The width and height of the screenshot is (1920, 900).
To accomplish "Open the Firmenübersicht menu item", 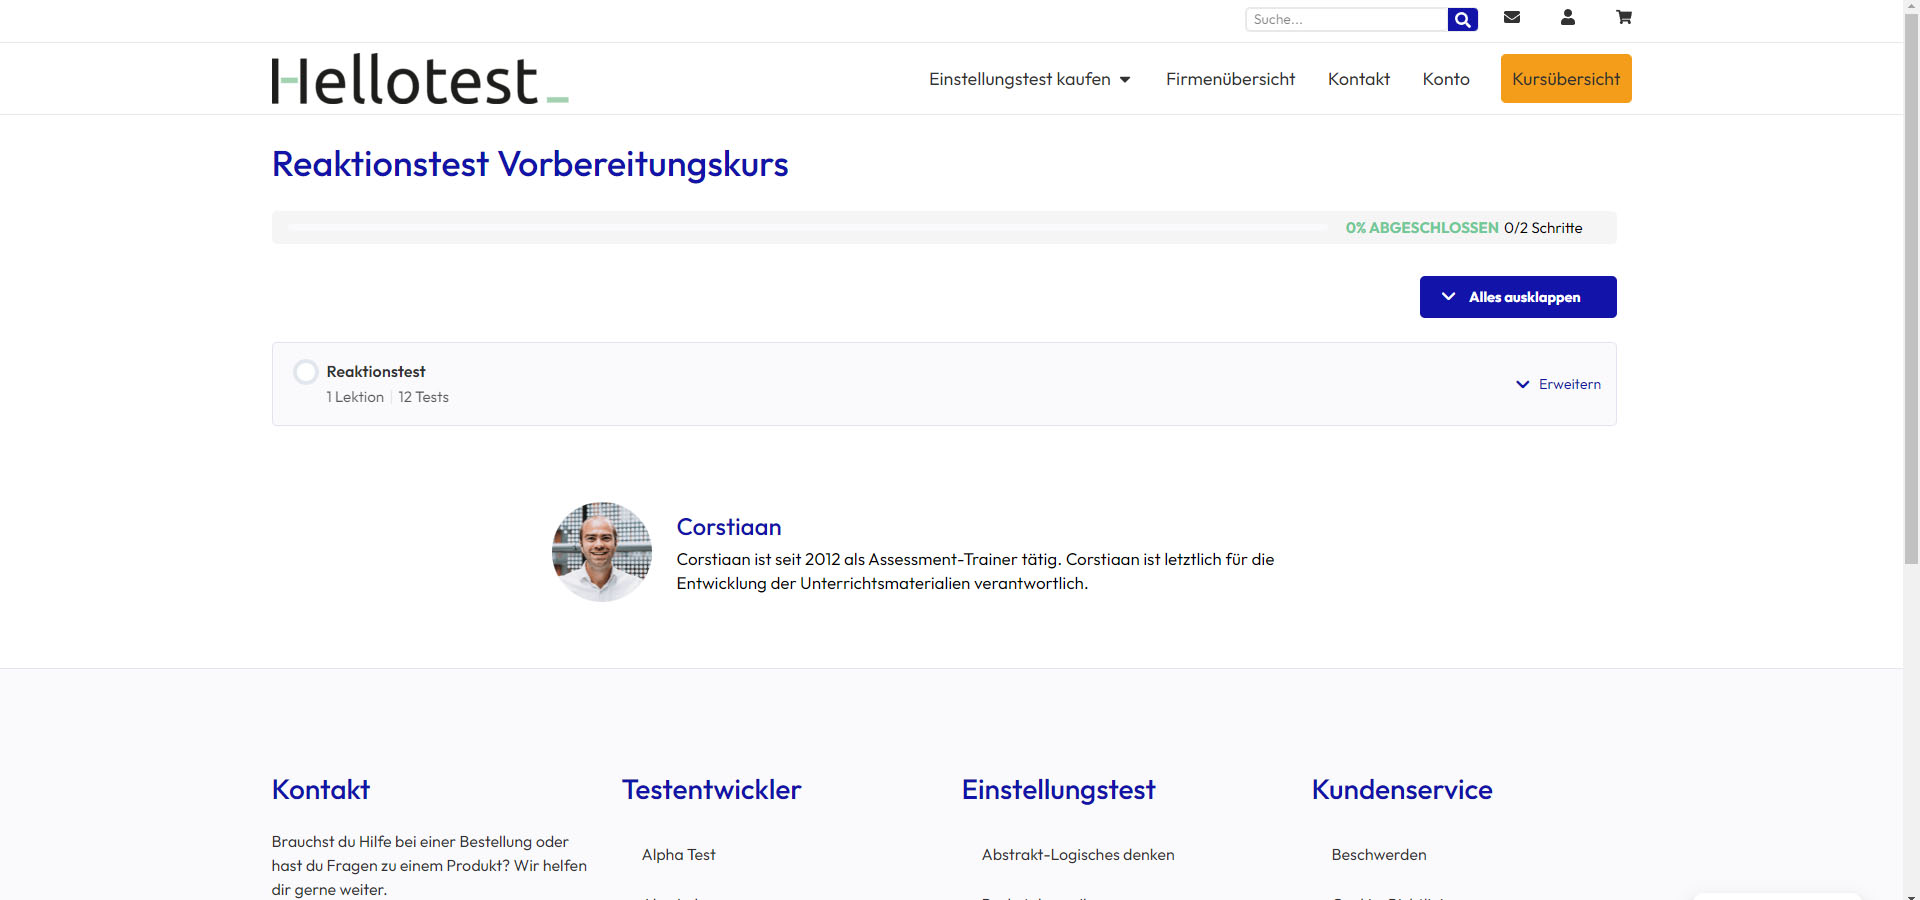I will (1230, 79).
